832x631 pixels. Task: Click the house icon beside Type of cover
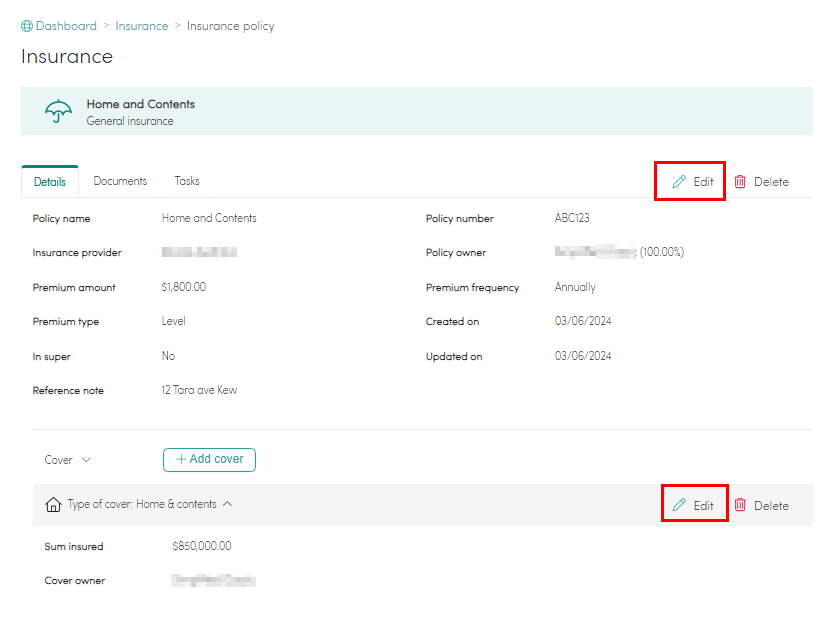(x=53, y=504)
